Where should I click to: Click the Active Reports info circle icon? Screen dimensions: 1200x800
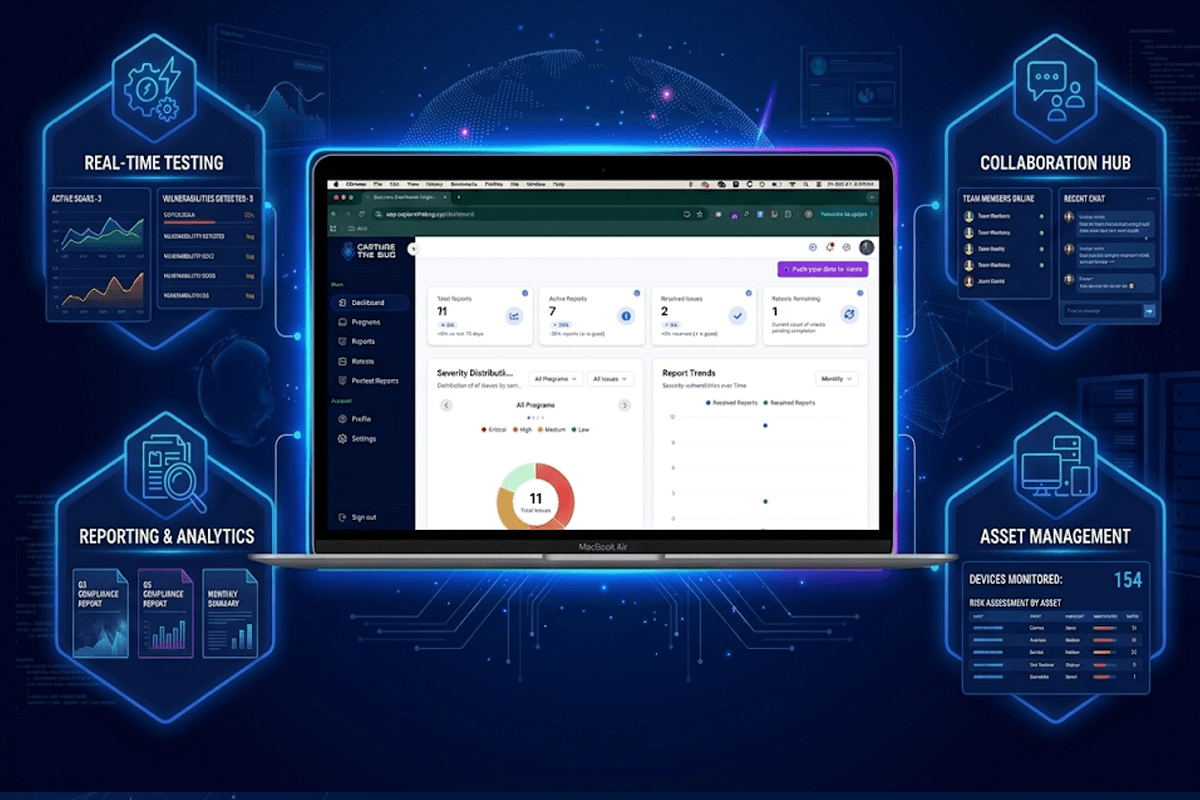(x=626, y=316)
